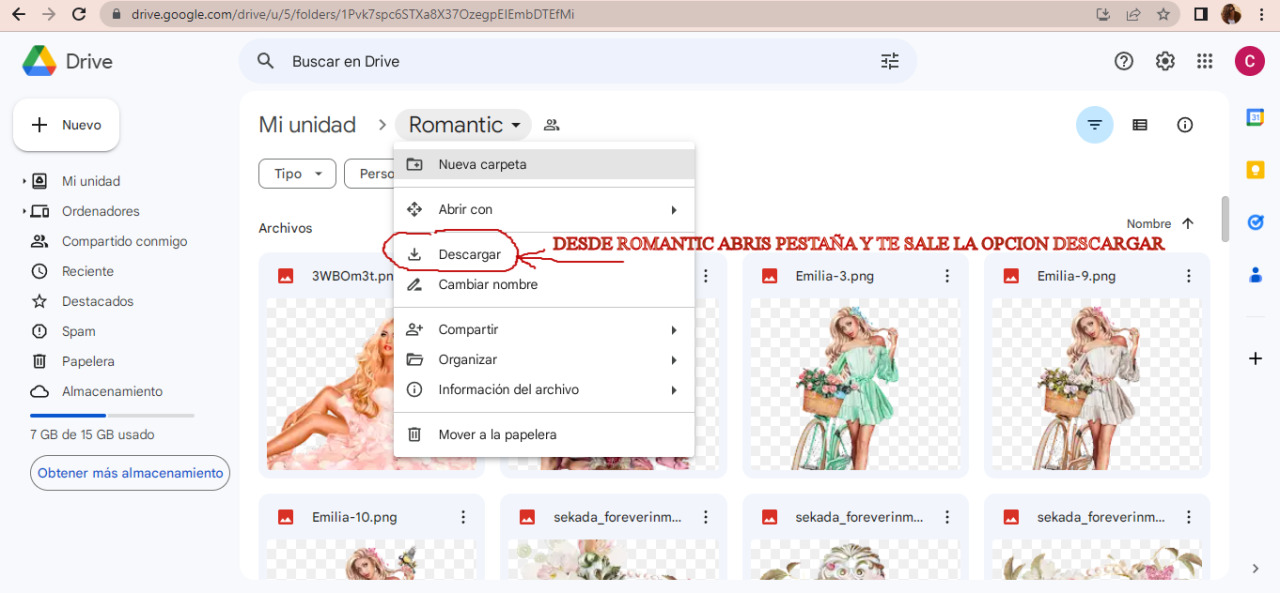Reverse sort direction arrow beside Nombre
Image resolution: width=1280 pixels, height=593 pixels.
[x=1188, y=224]
